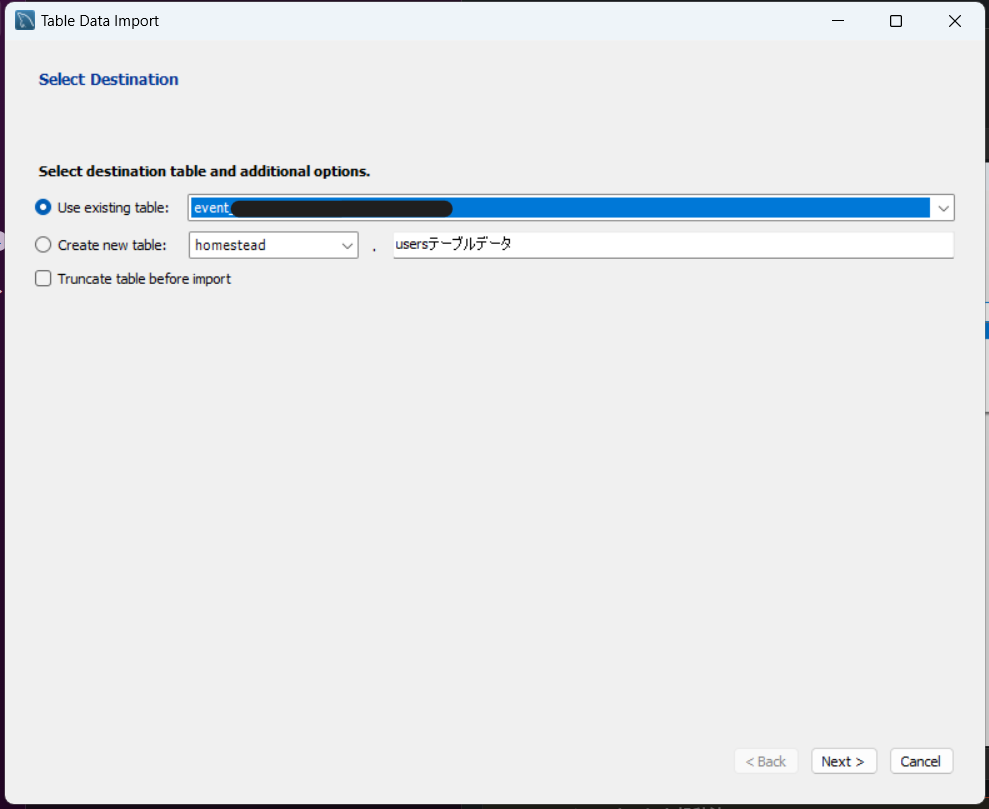Enable 'Truncate table before import' checkbox
Viewport: 989px width, 809px height.
[x=43, y=279]
